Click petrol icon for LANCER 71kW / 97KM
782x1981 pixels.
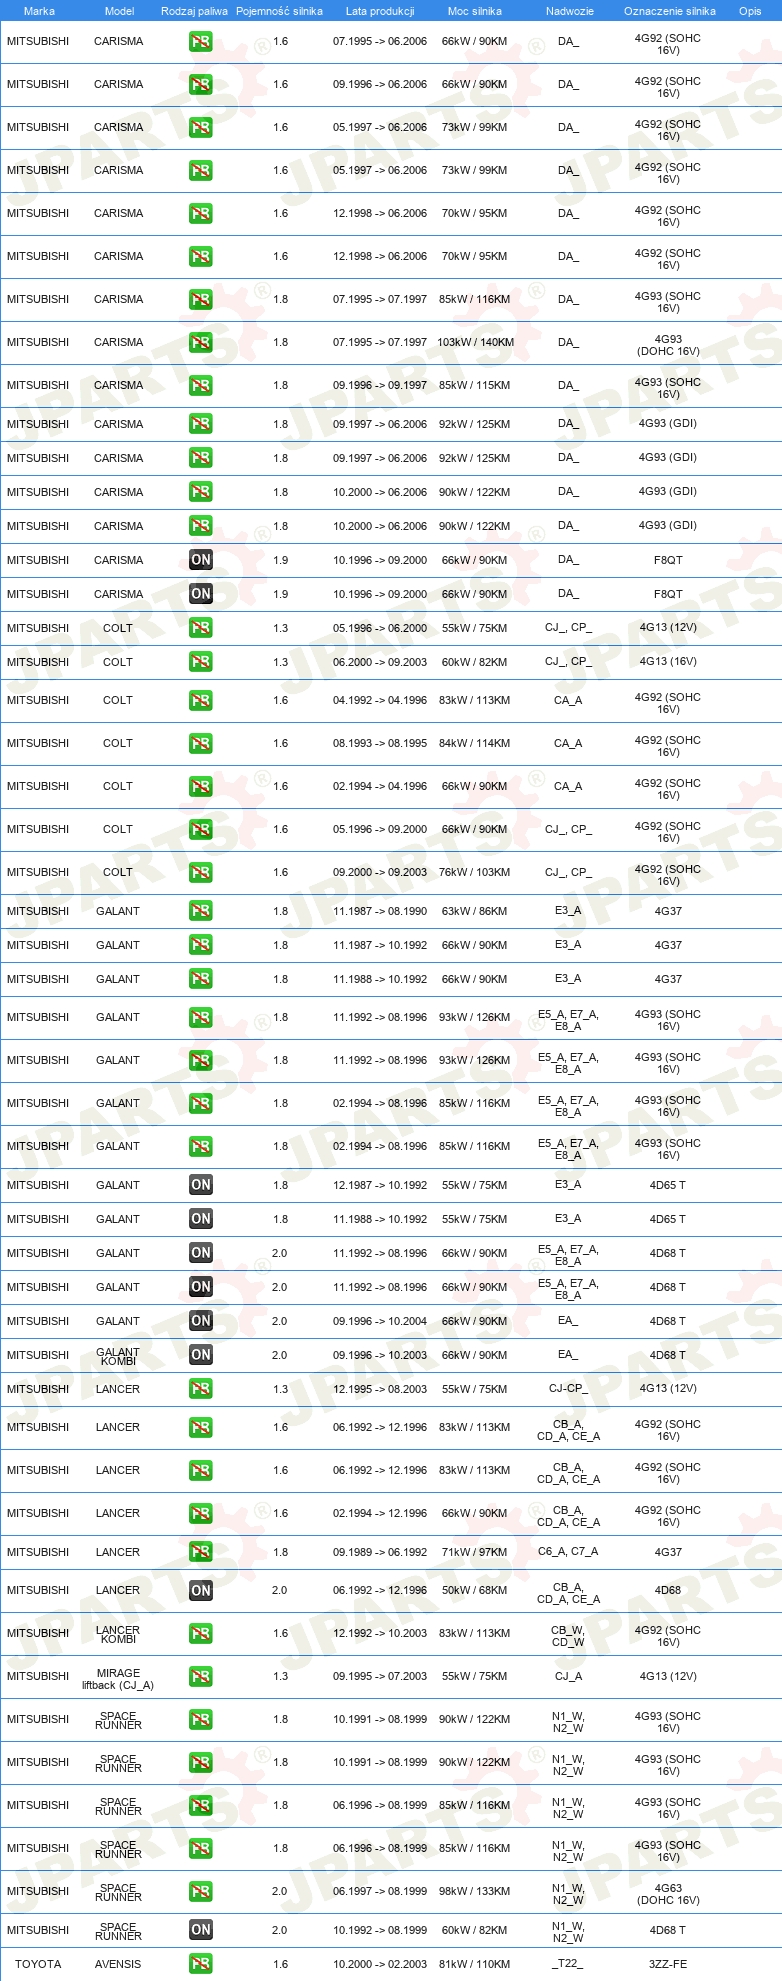[200, 1552]
